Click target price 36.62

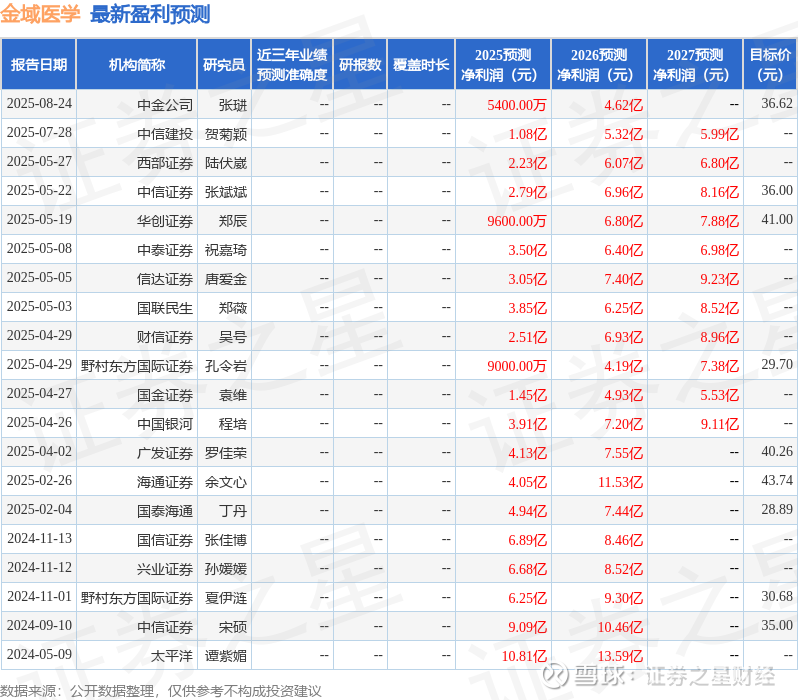pos(777,103)
